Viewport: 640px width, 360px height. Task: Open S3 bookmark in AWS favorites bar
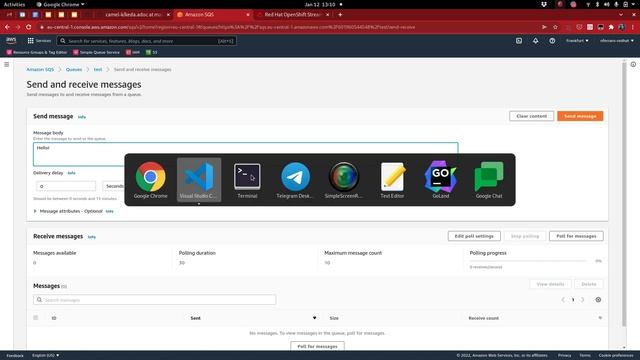pyautogui.click(x=152, y=52)
